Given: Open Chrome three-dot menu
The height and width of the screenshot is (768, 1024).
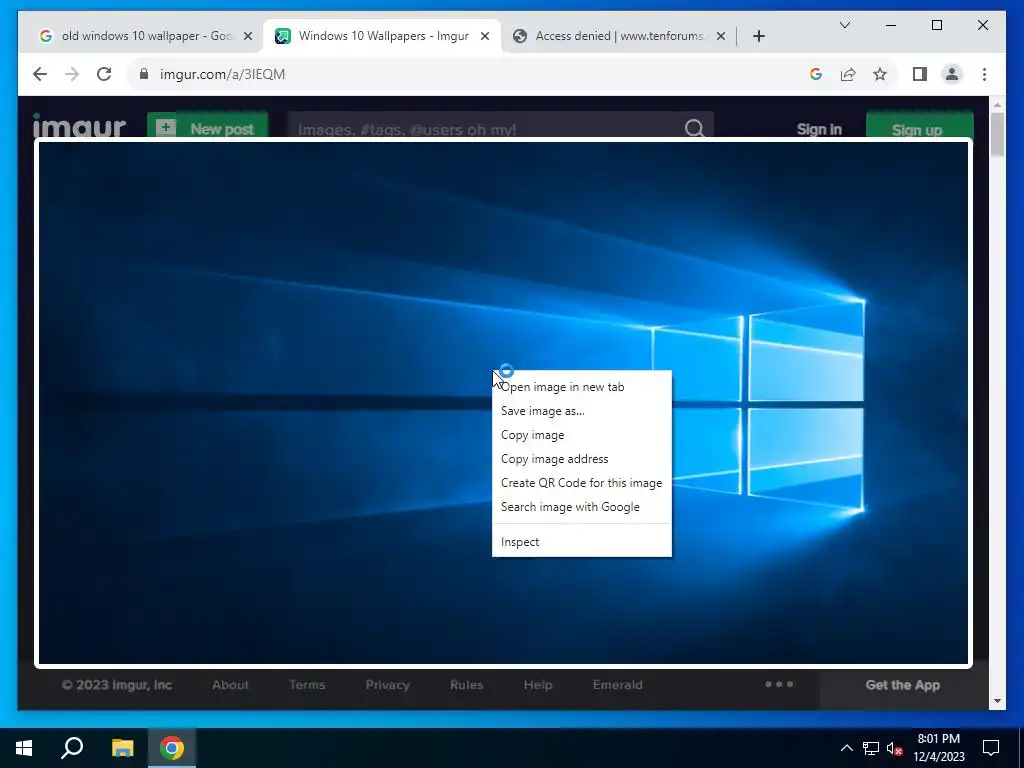Looking at the screenshot, I should click(984, 74).
